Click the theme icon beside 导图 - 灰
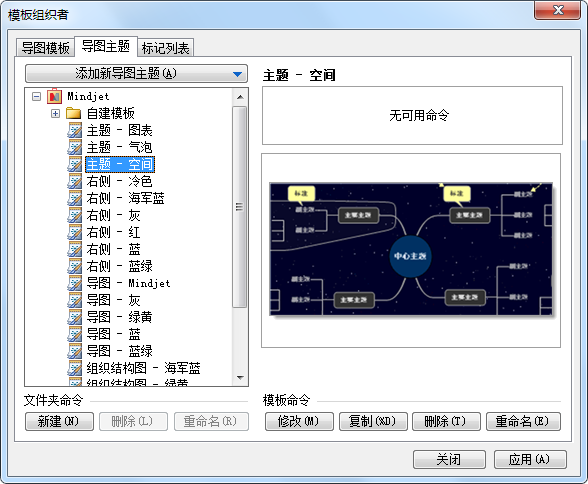Screen dimensions: 588x484 [x=75, y=300]
